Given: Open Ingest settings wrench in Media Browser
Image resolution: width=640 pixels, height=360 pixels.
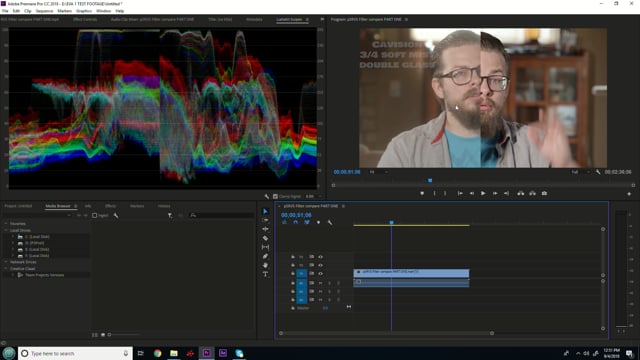Looking at the screenshot, I should click(x=116, y=216).
